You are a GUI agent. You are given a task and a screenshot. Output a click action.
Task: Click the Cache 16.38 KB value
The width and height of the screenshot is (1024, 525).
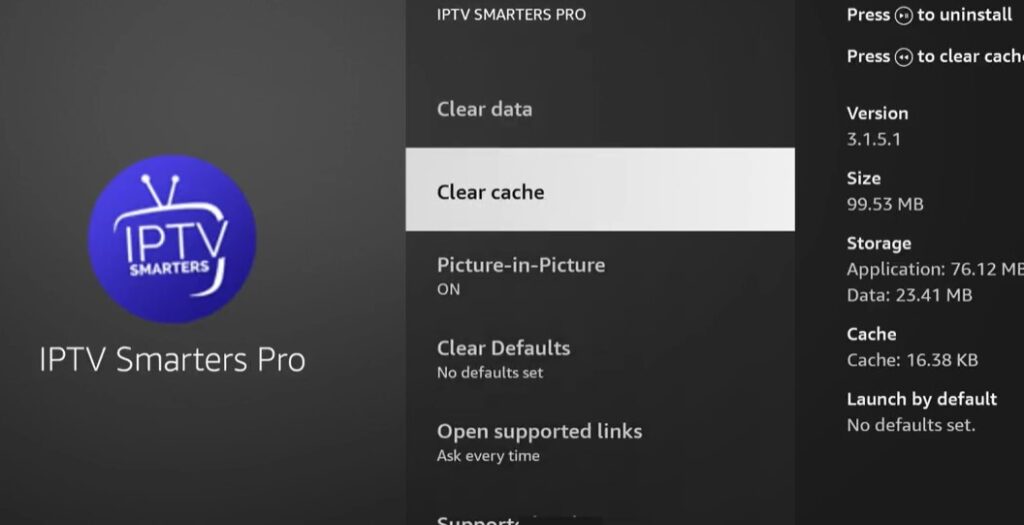coord(912,360)
